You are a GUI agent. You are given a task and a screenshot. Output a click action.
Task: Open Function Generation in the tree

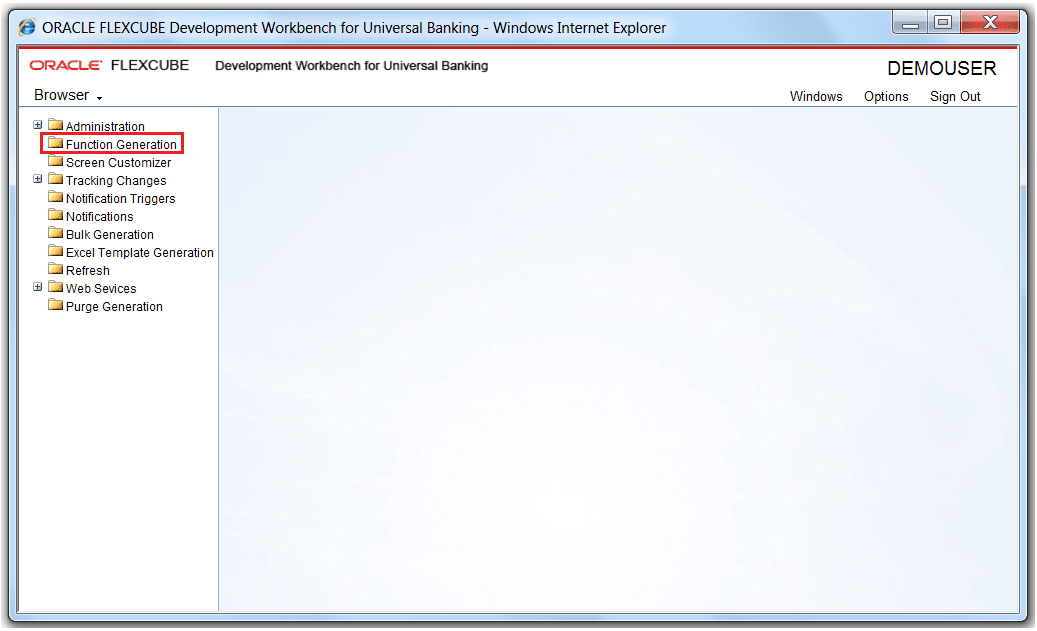click(121, 144)
